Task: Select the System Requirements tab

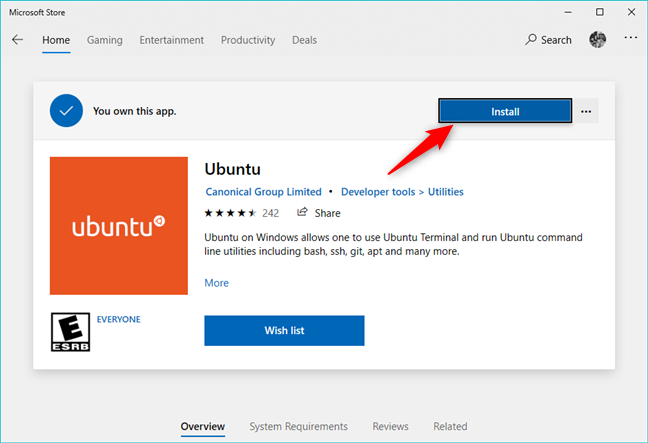Action: click(298, 426)
